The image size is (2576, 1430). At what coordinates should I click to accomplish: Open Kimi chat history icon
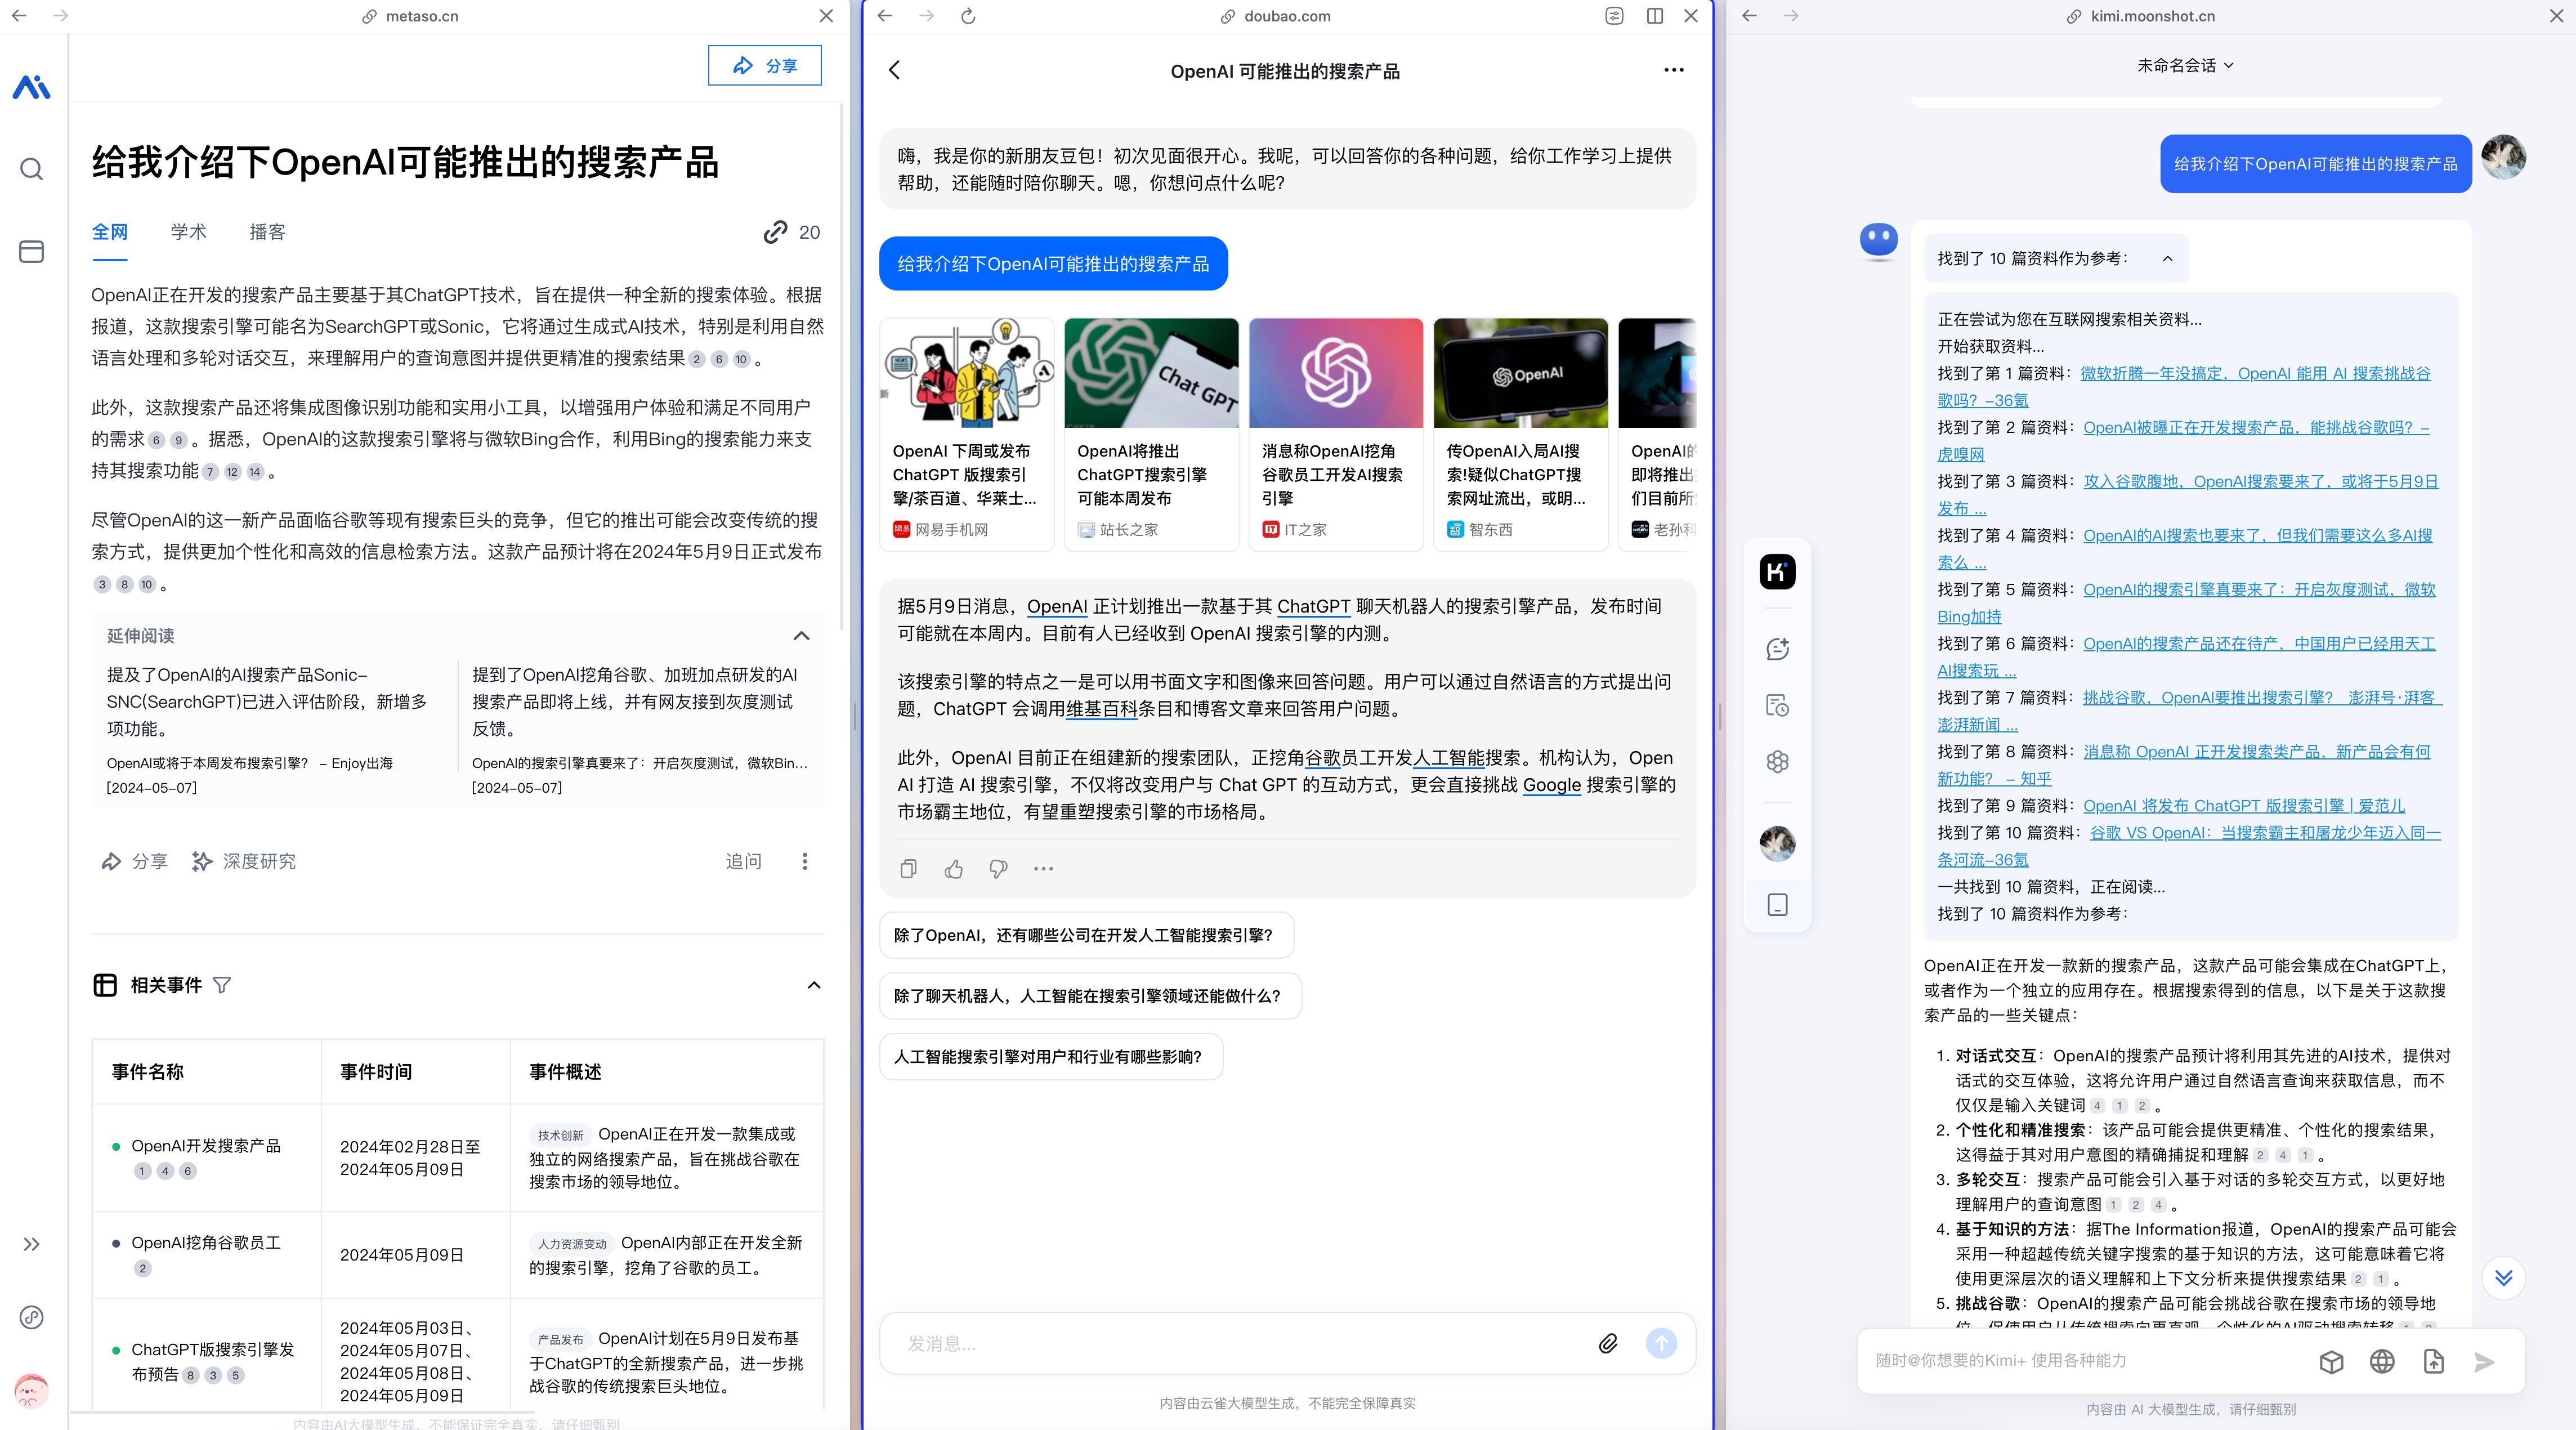(x=1777, y=706)
